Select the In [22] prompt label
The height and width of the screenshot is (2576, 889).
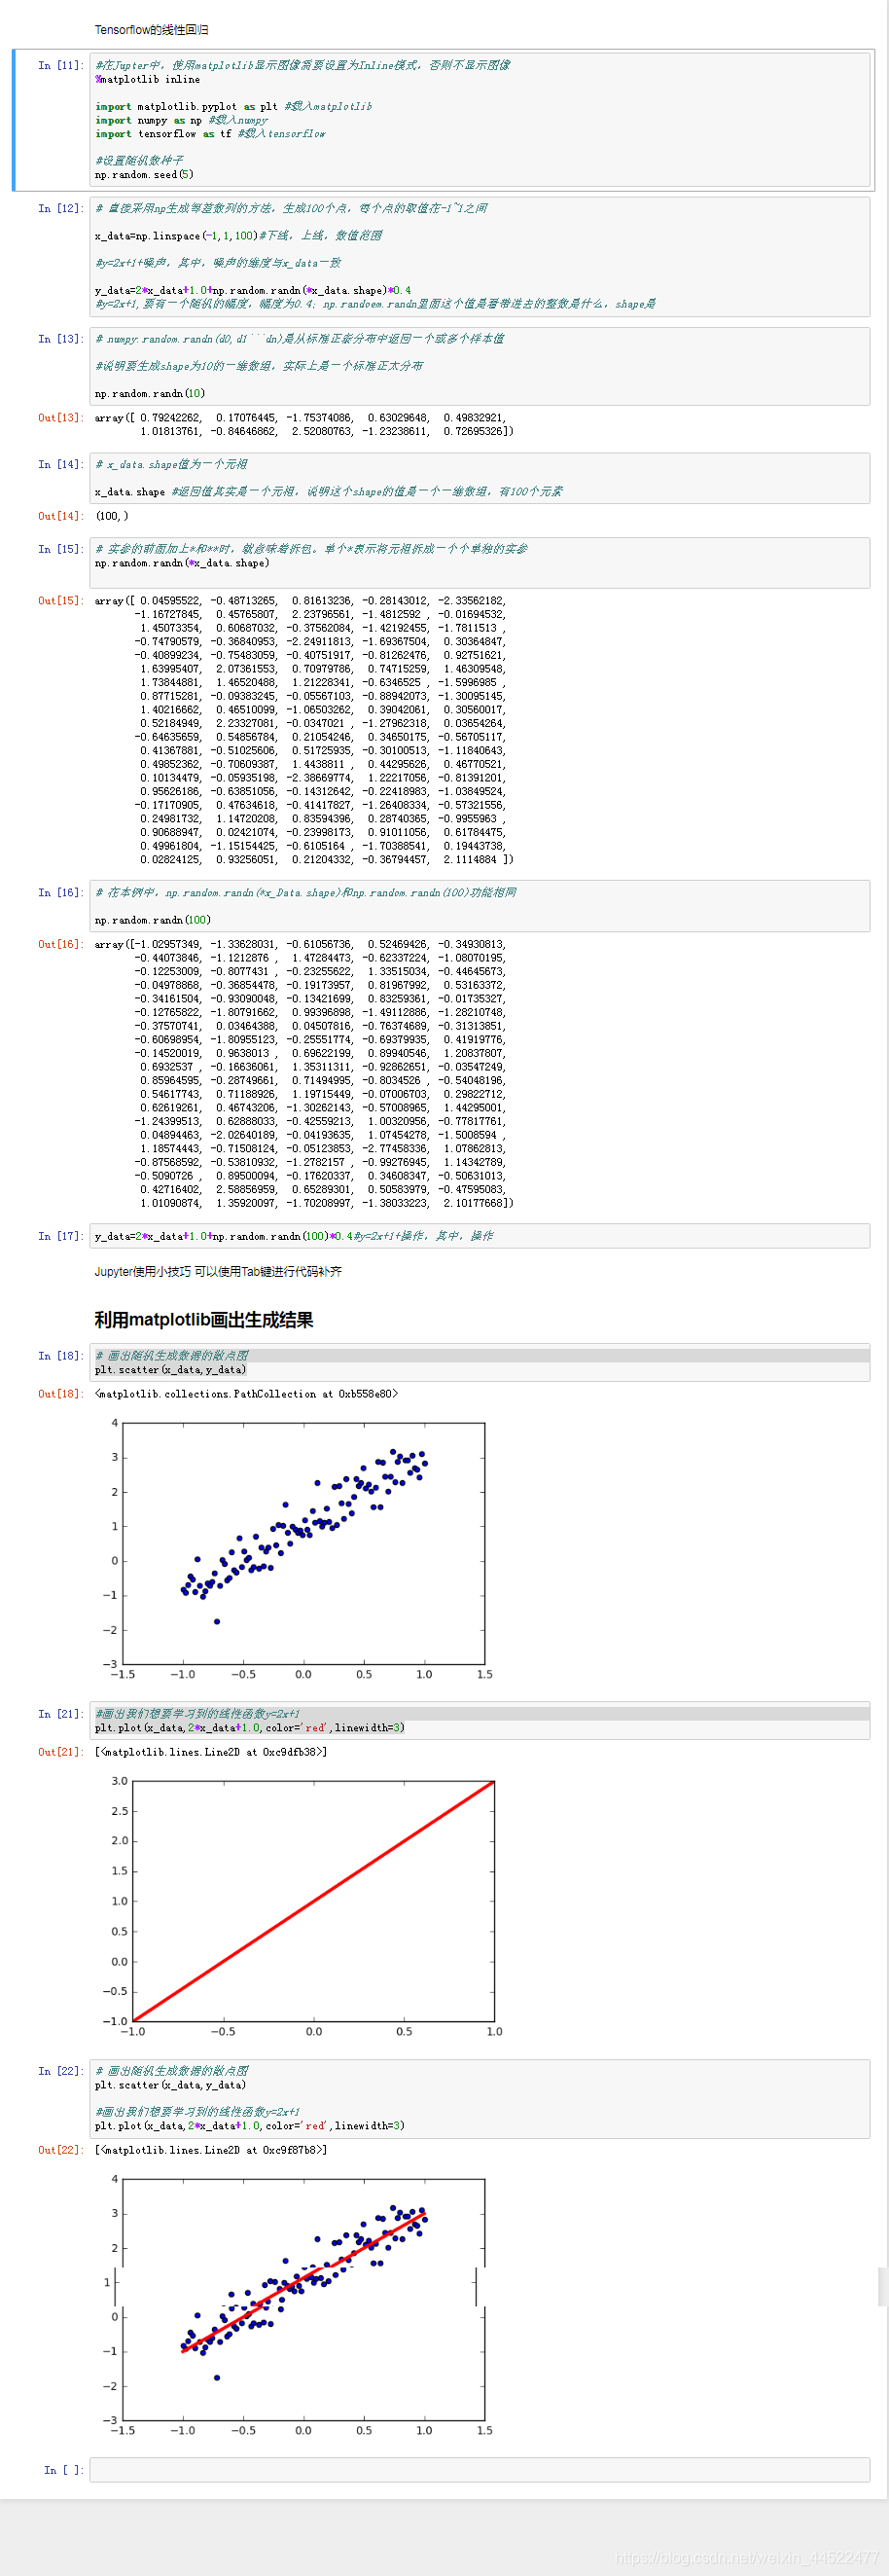click(60, 2071)
